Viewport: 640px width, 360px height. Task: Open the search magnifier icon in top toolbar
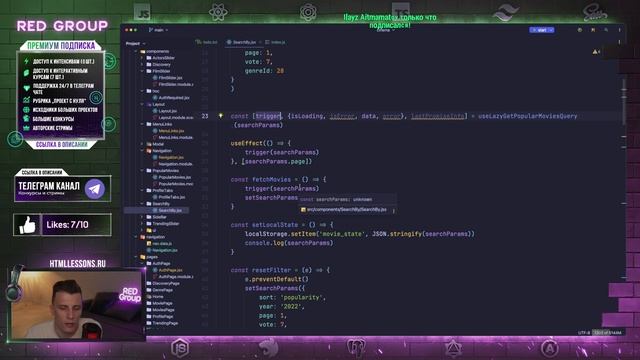coord(606,30)
